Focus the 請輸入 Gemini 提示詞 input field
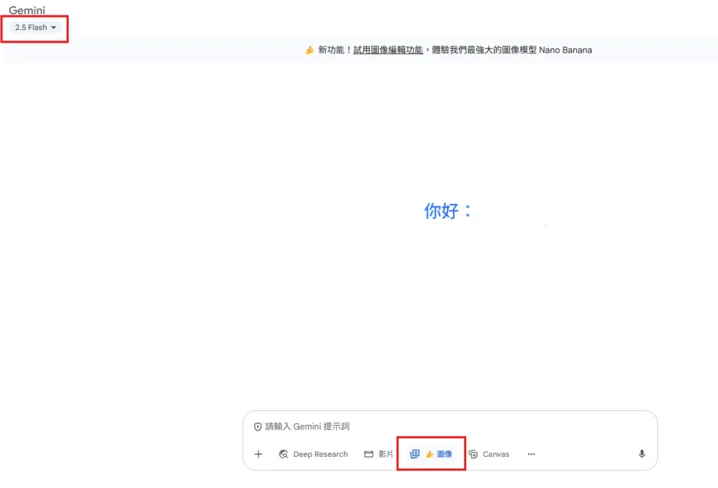Screen dimensions: 718x488 pos(450,426)
